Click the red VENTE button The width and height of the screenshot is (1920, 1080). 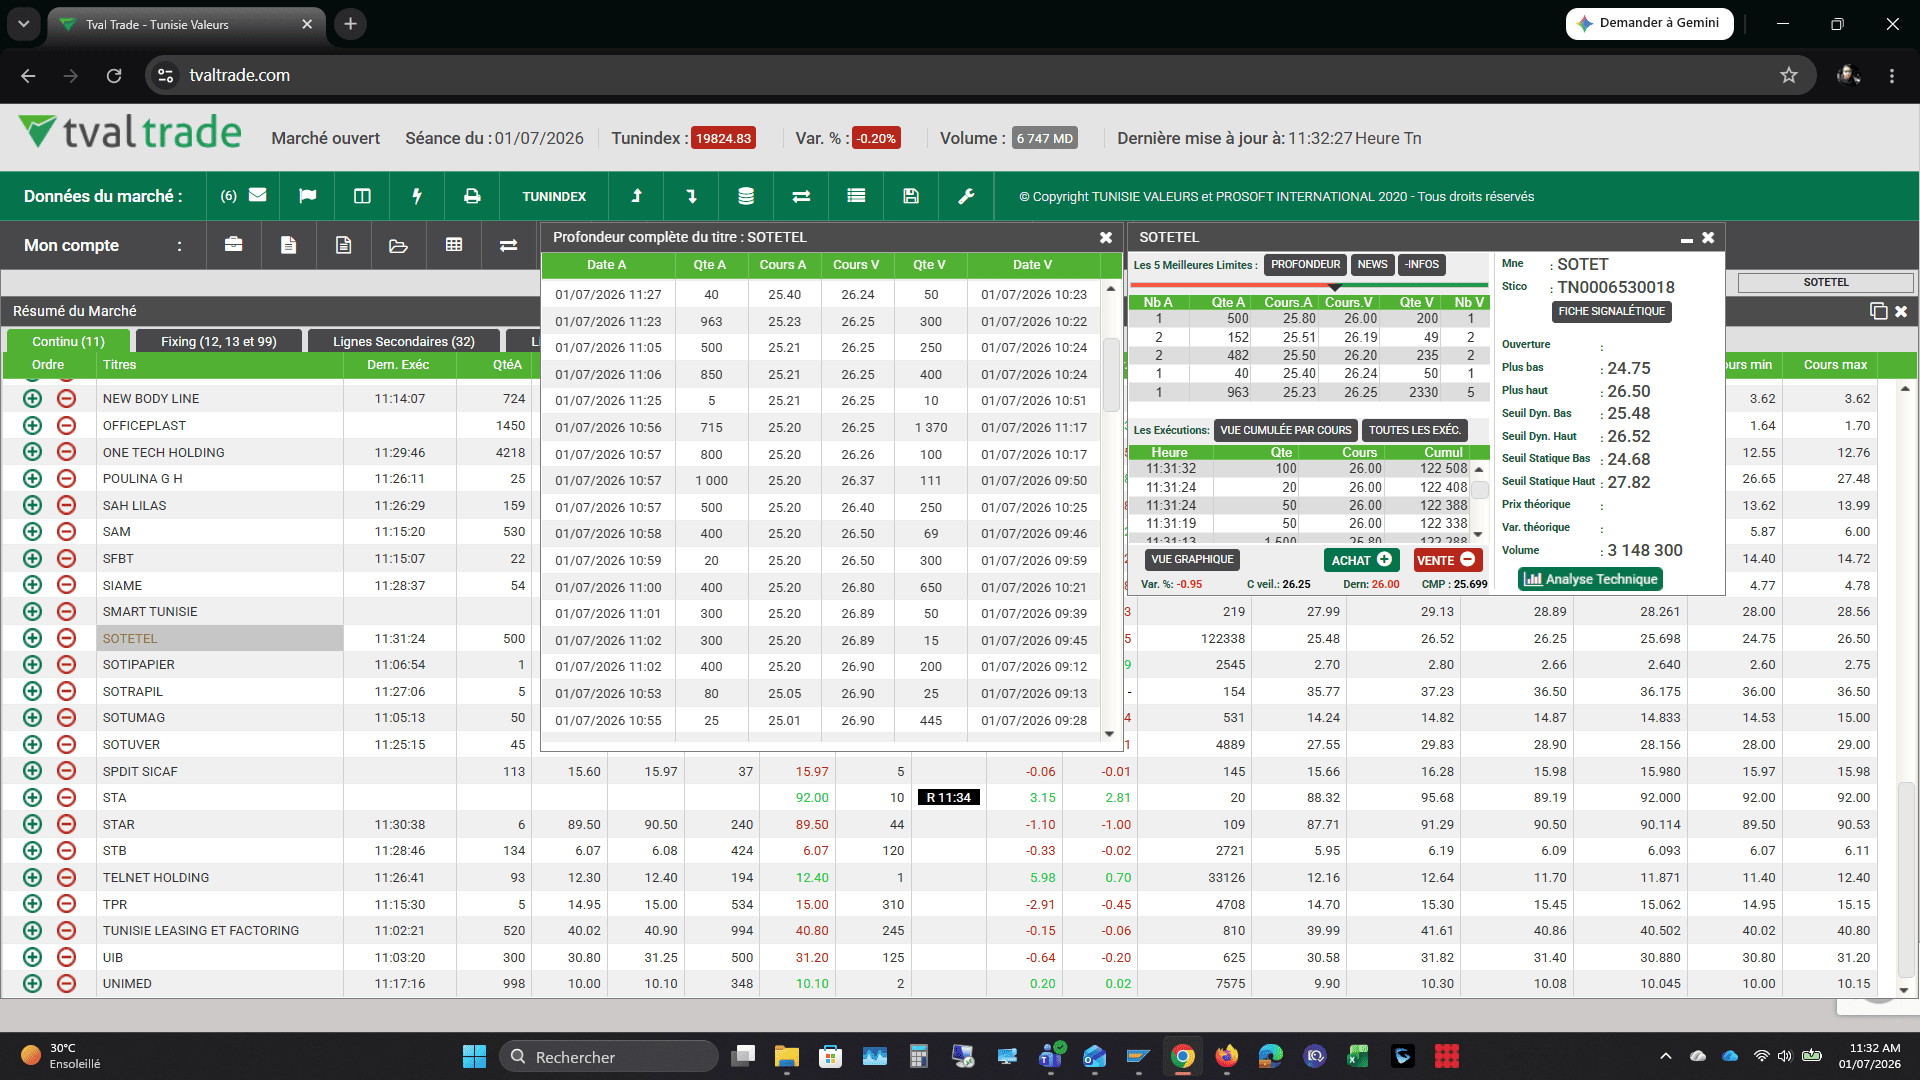pyautogui.click(x=1447, y=560)
